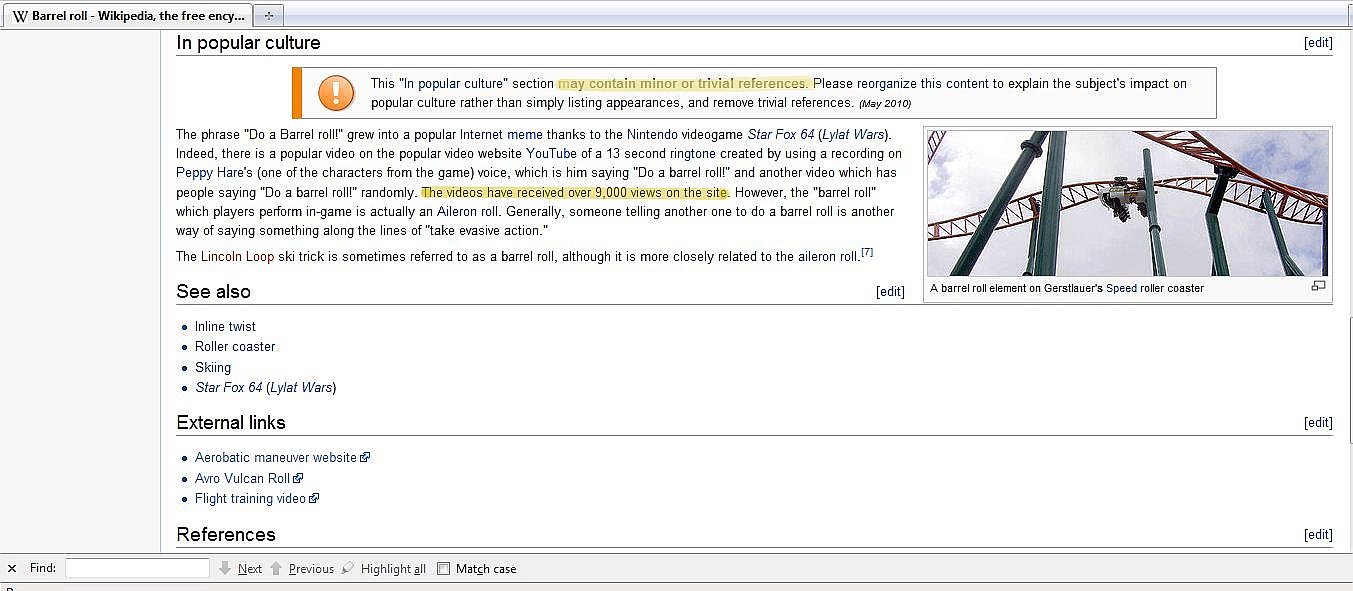Open Star Fox 64 in See also
The image size is (1353, 591).
coord(229,388)
